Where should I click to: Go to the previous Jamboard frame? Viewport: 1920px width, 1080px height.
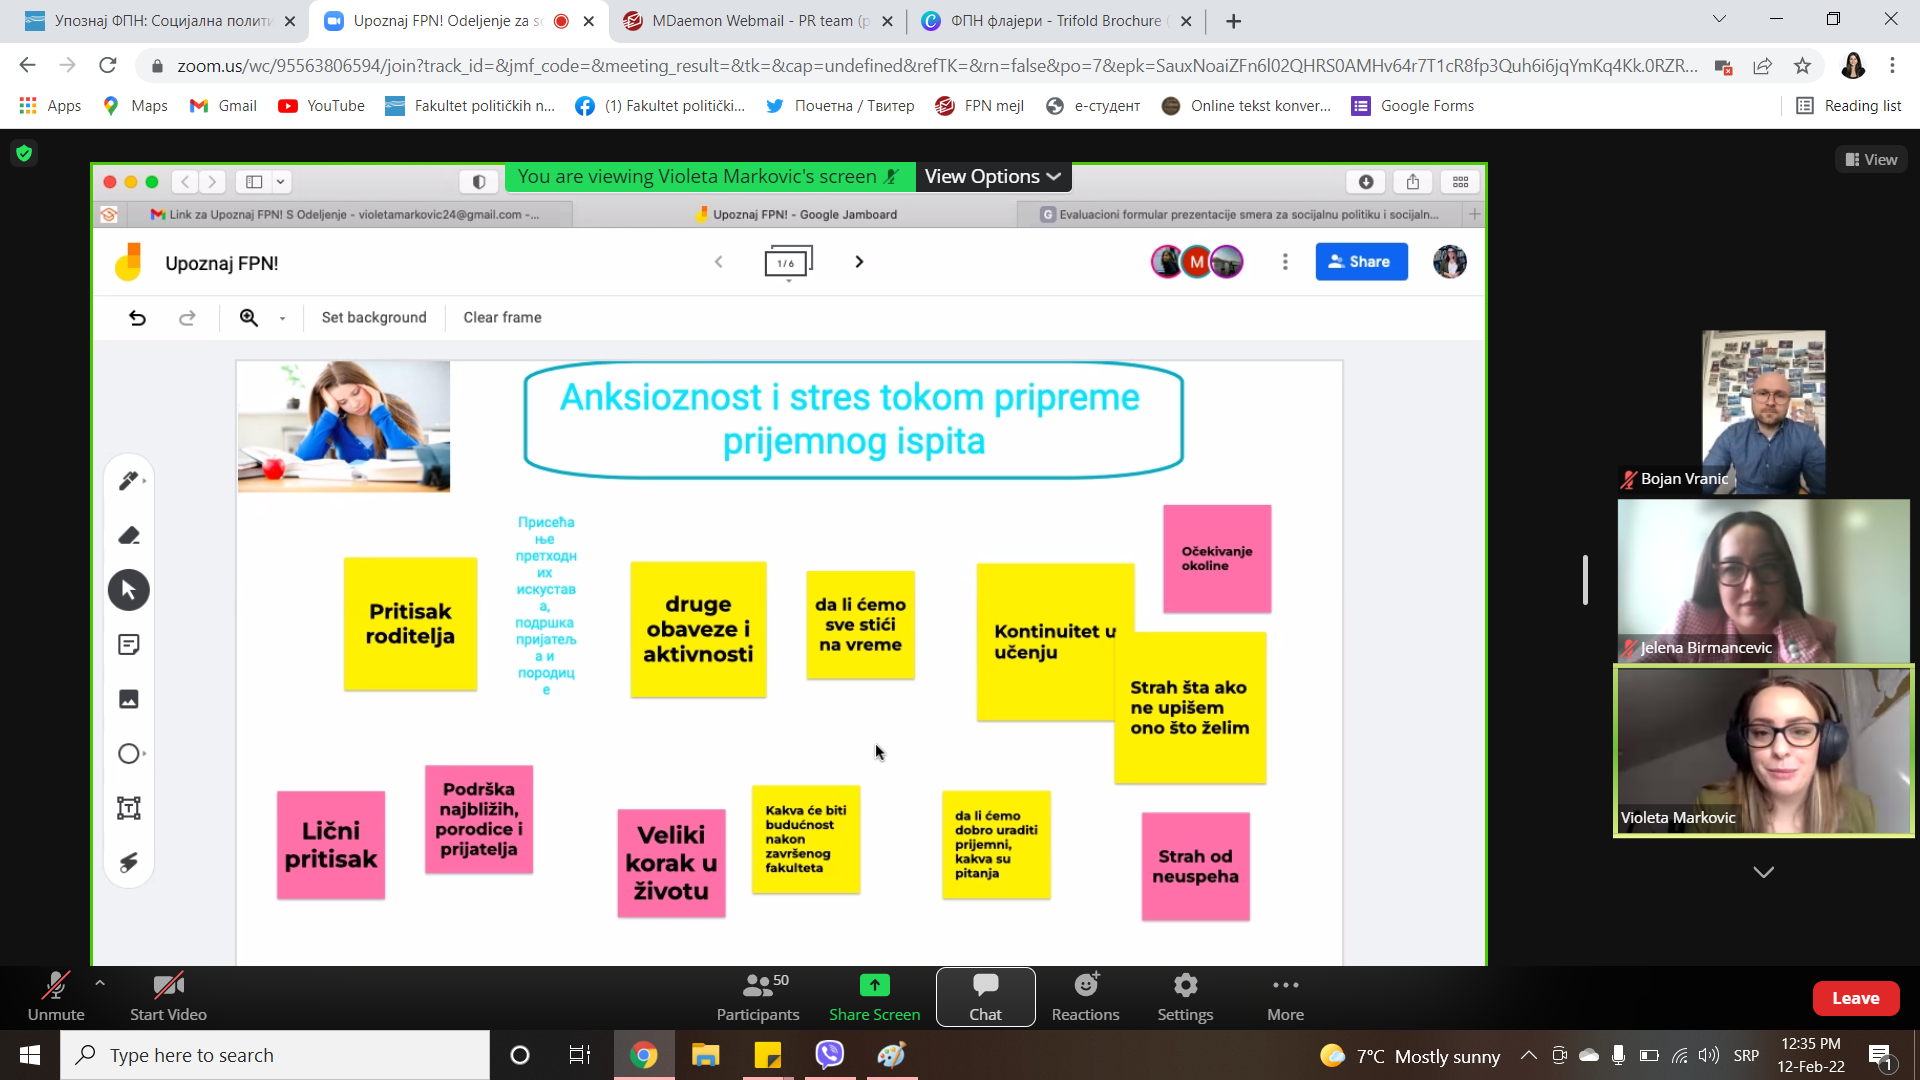tap(718, 262)
